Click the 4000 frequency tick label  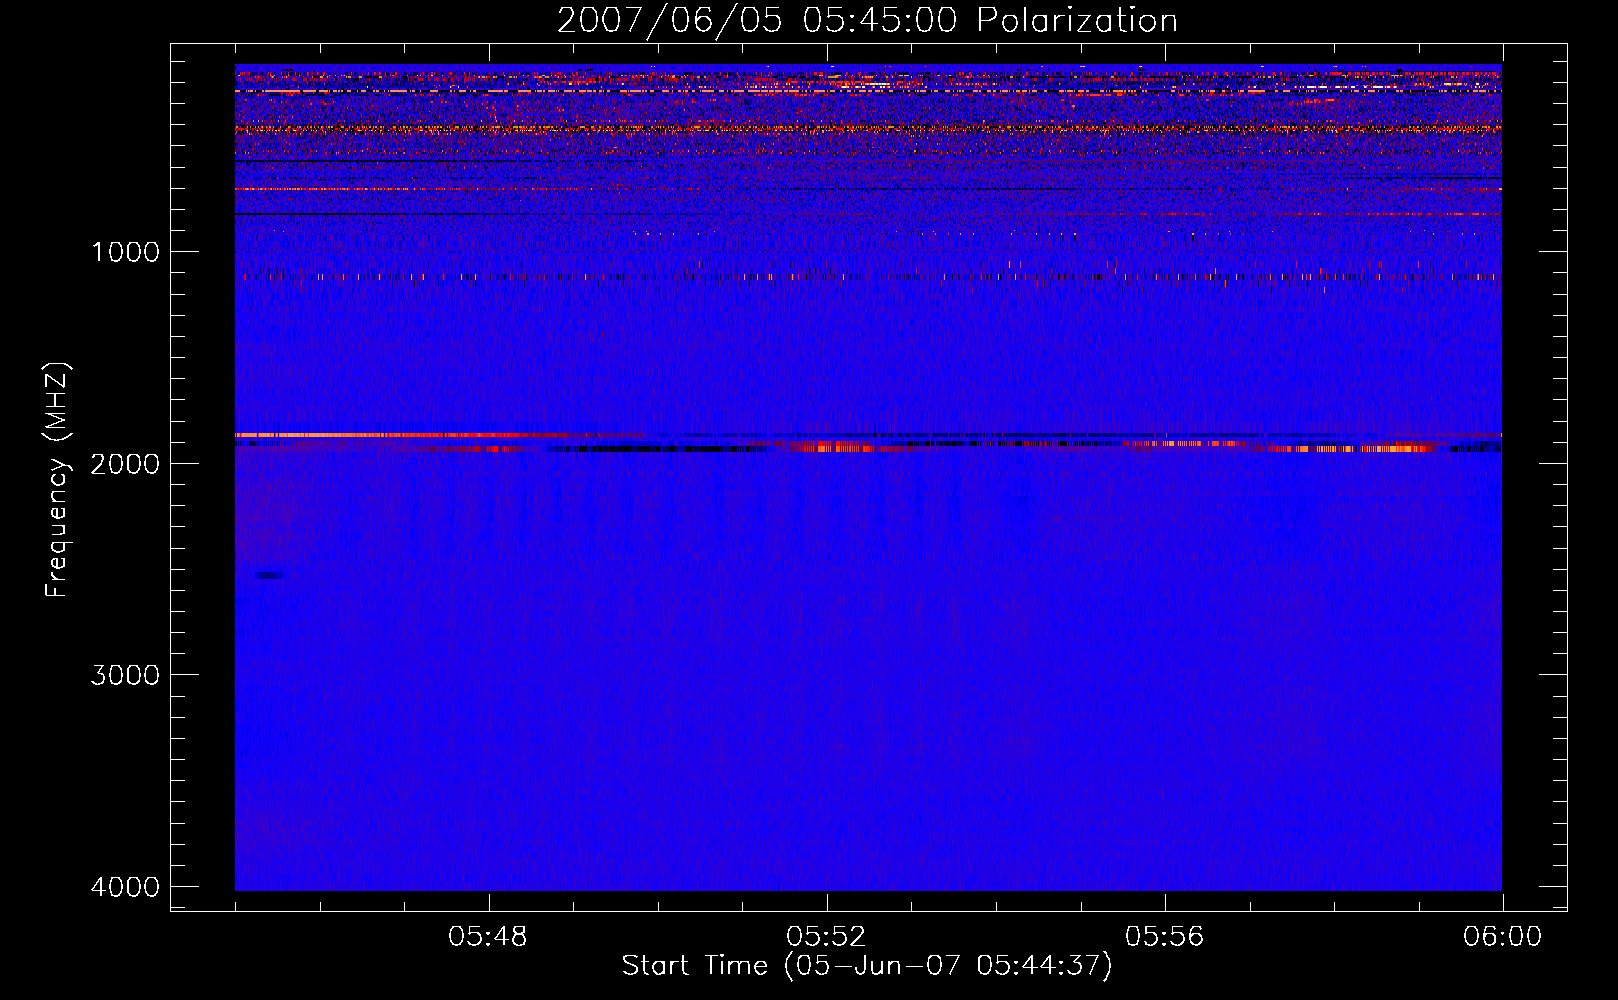coord(125,887)
